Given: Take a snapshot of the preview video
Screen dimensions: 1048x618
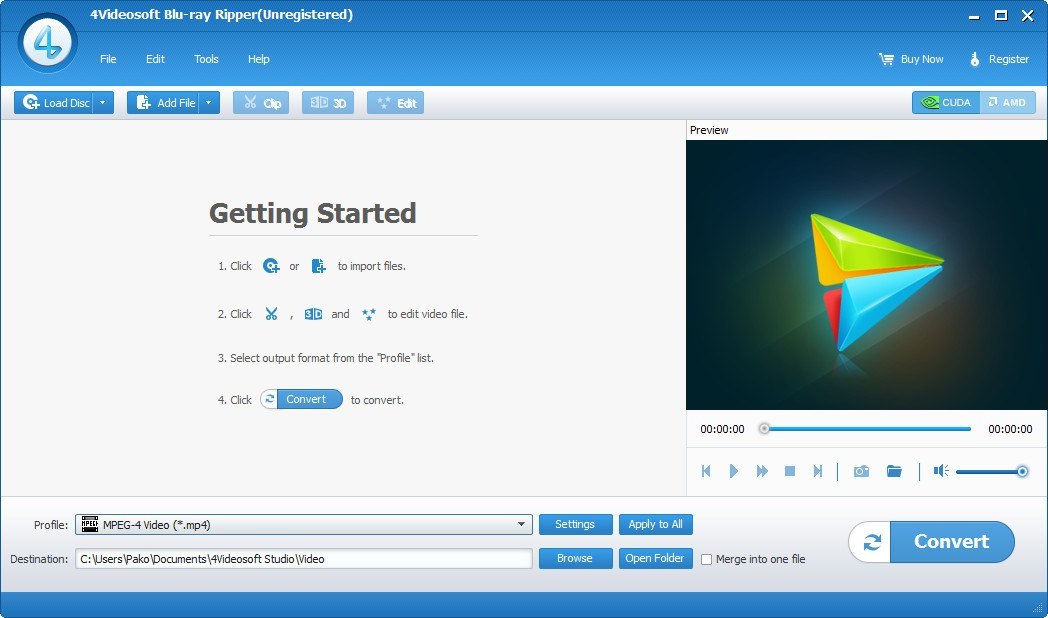Looking at the screenshot, I should (861, 470).
